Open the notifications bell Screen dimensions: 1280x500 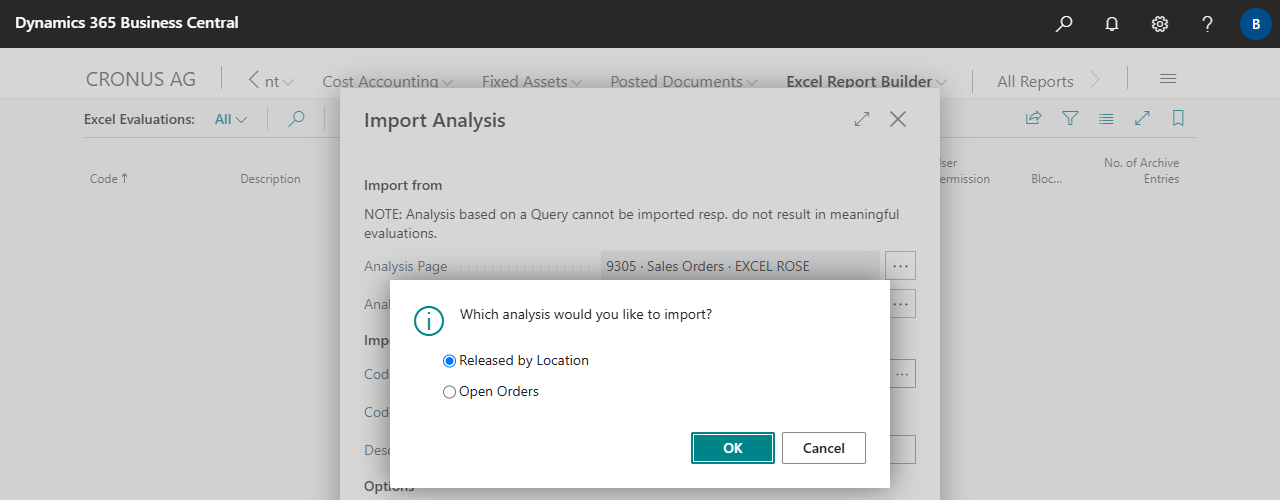pyautogui.click(x=1112, y=24)
